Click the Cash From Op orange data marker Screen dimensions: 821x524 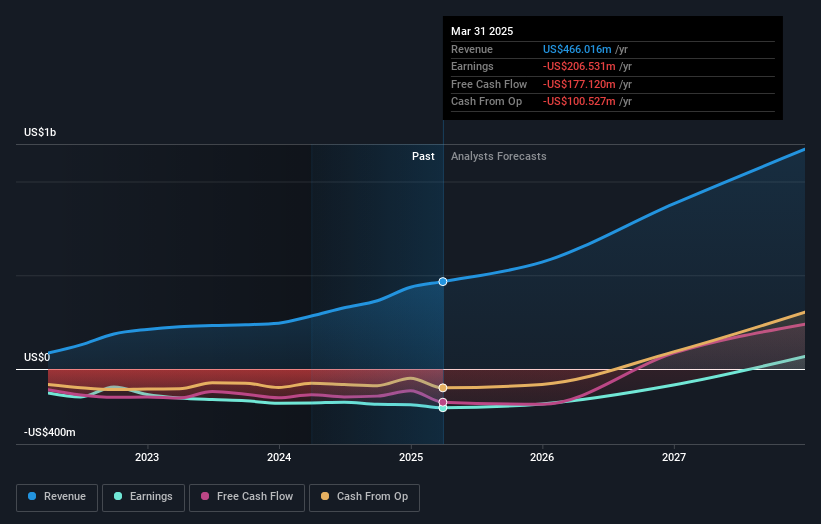pos(443,388)
